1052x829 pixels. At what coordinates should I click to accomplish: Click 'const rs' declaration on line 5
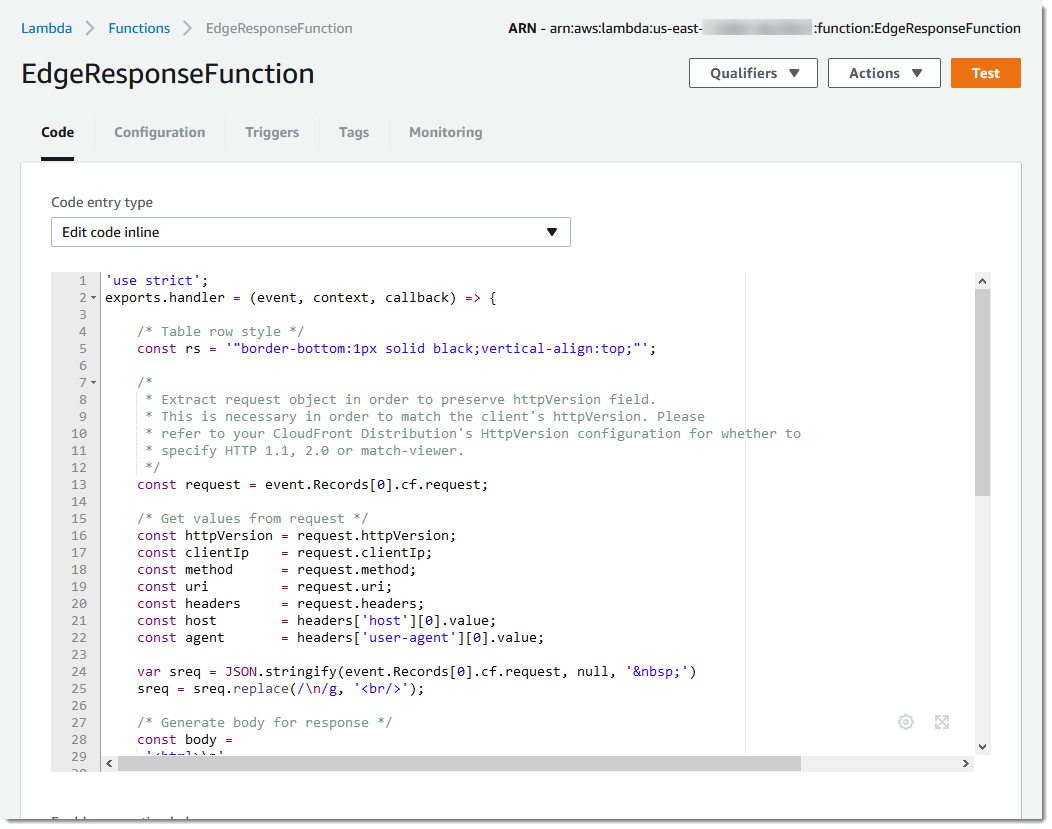tap(169, 349)
